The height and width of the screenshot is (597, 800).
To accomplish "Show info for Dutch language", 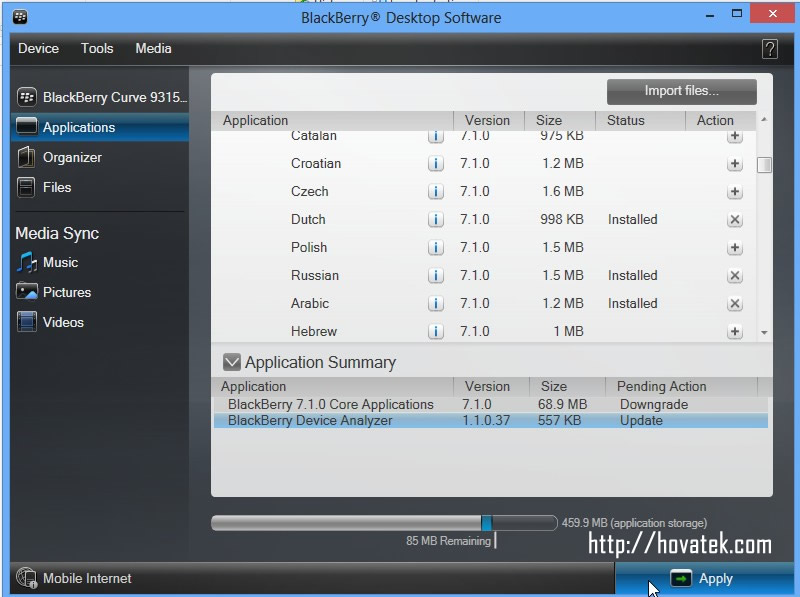I will pyautogui.click(x=435, y=220).
